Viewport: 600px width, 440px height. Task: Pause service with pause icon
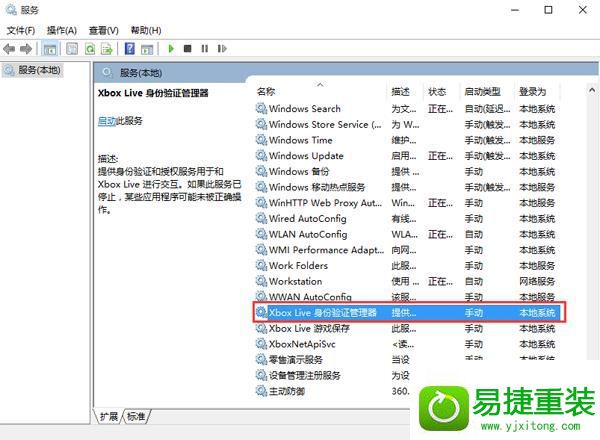click(x=205, y=49)
